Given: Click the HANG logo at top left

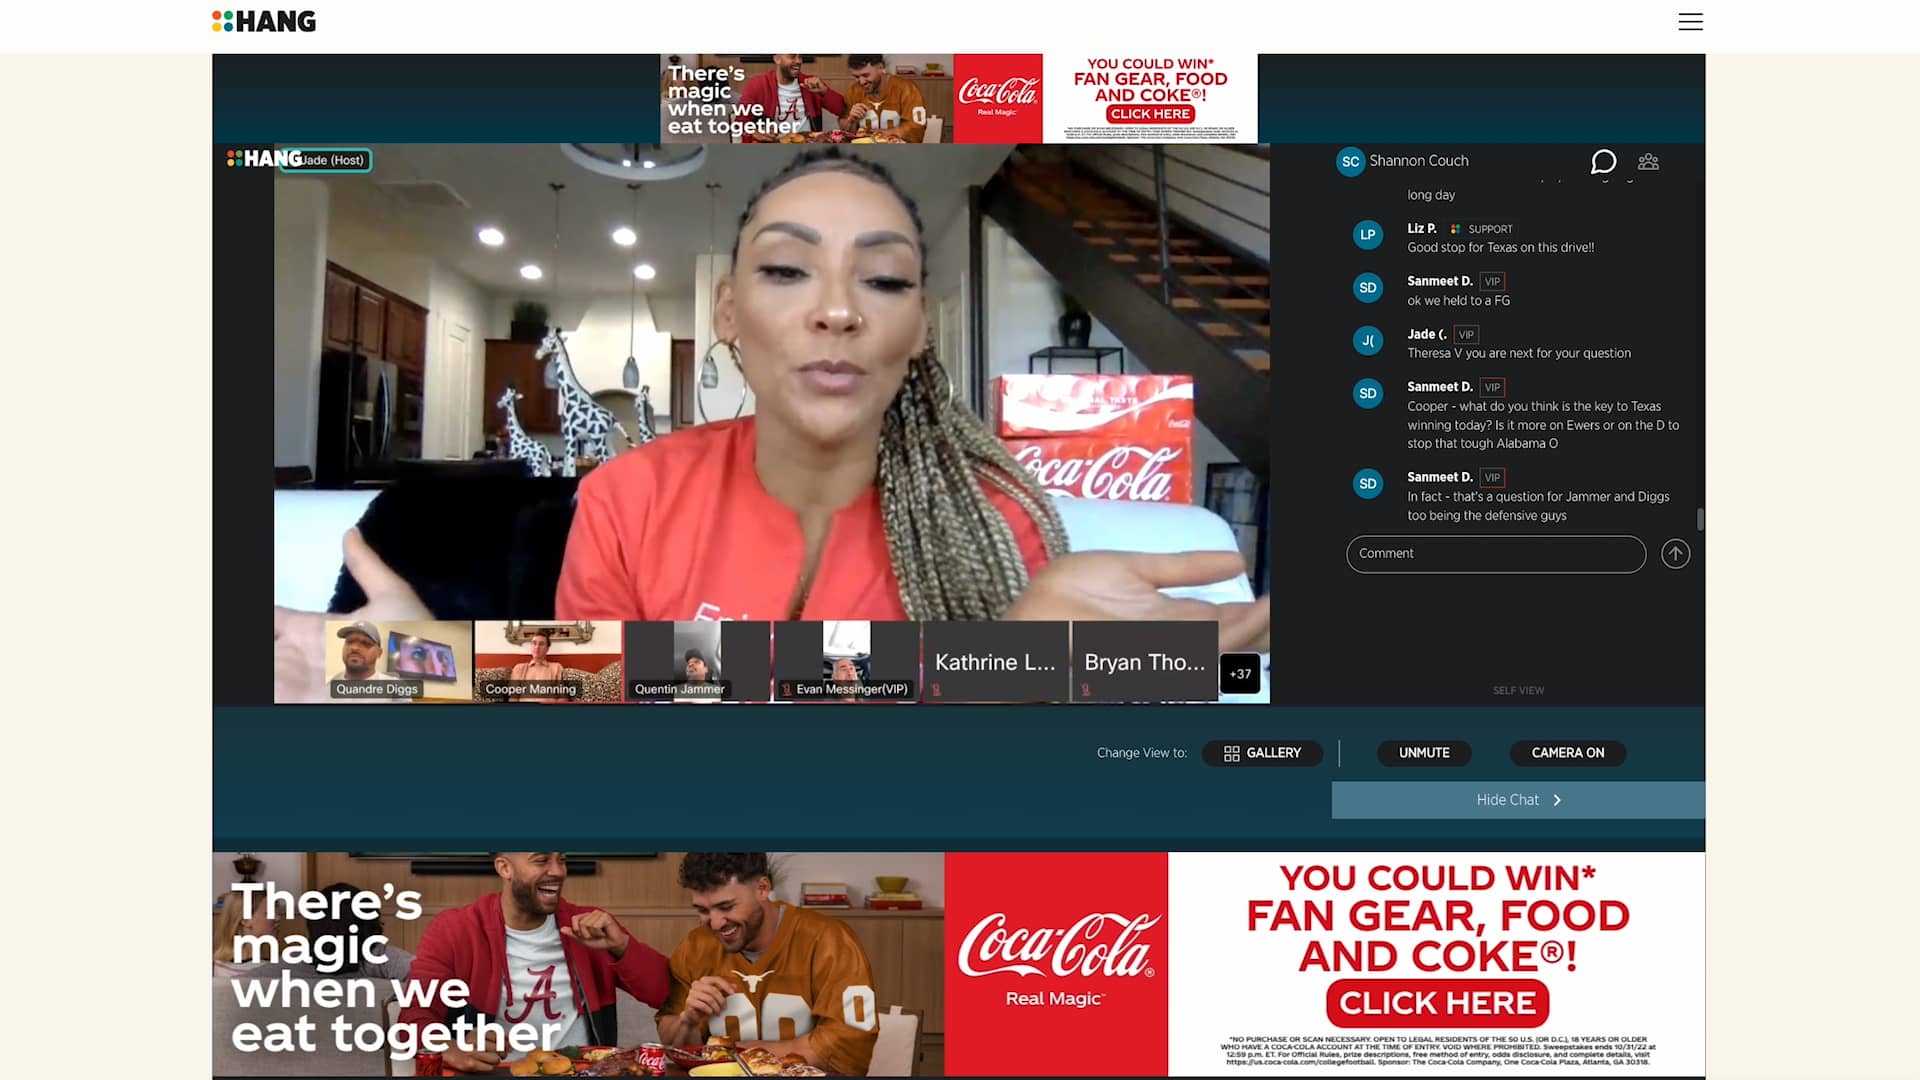Looking at the screenshot, I should 263,20.
